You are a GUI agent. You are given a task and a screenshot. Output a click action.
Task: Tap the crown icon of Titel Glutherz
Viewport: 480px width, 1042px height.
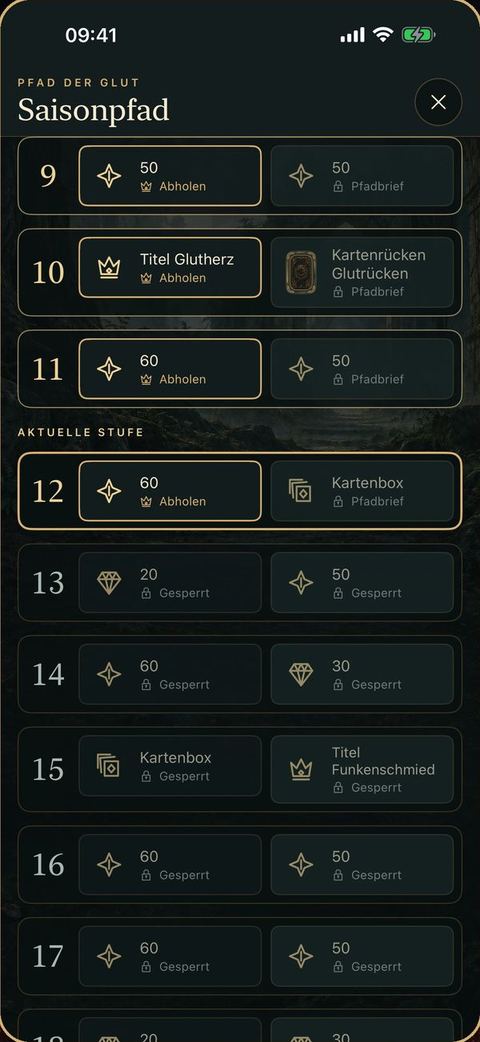[109, 268]
